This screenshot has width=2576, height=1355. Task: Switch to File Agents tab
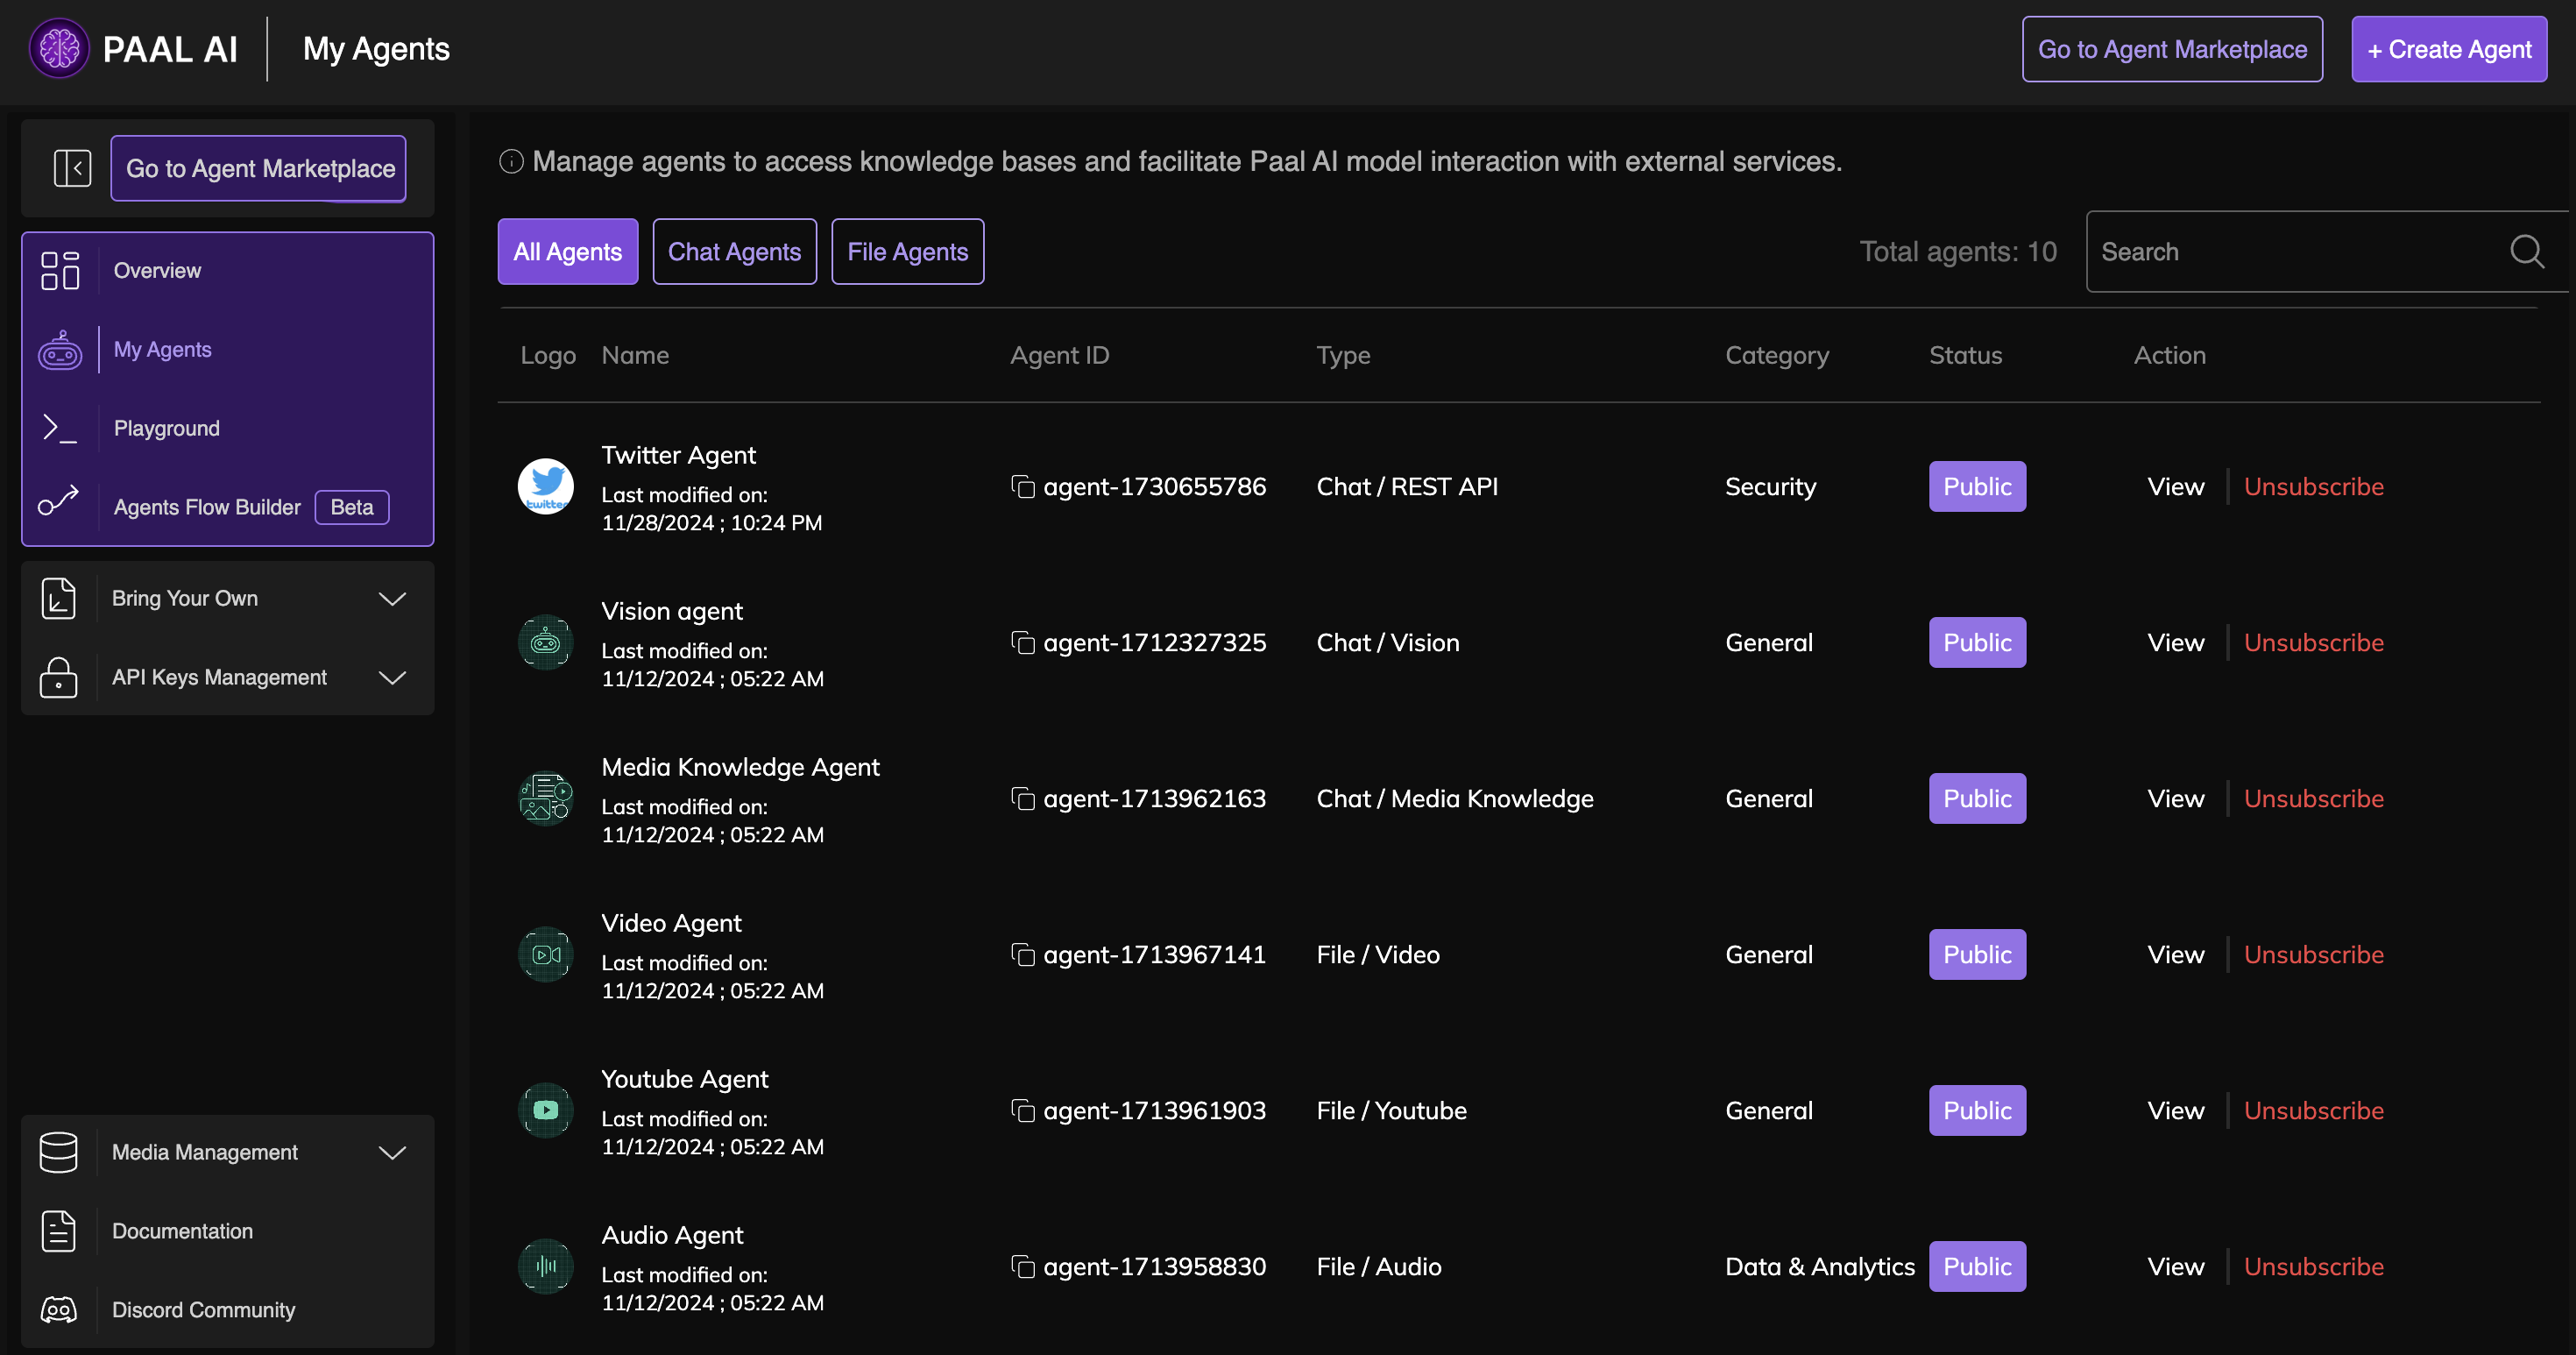(x=907, y=251)
